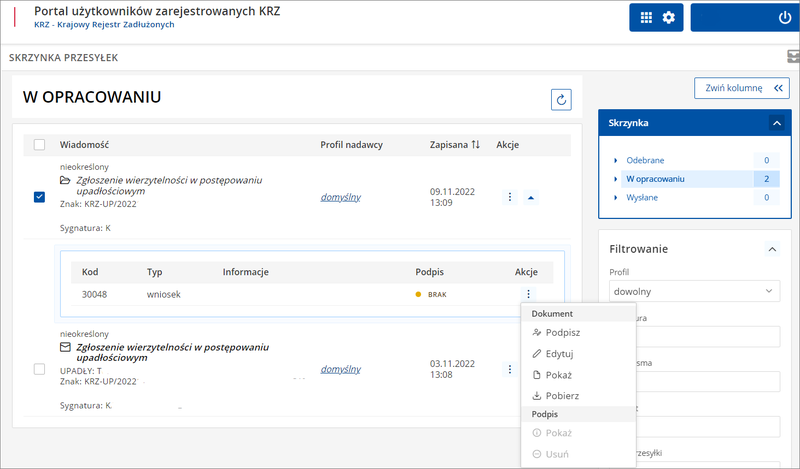Uncheck the first message checkbox
This screenshot has height=469, width=800.
click(40, 197)
